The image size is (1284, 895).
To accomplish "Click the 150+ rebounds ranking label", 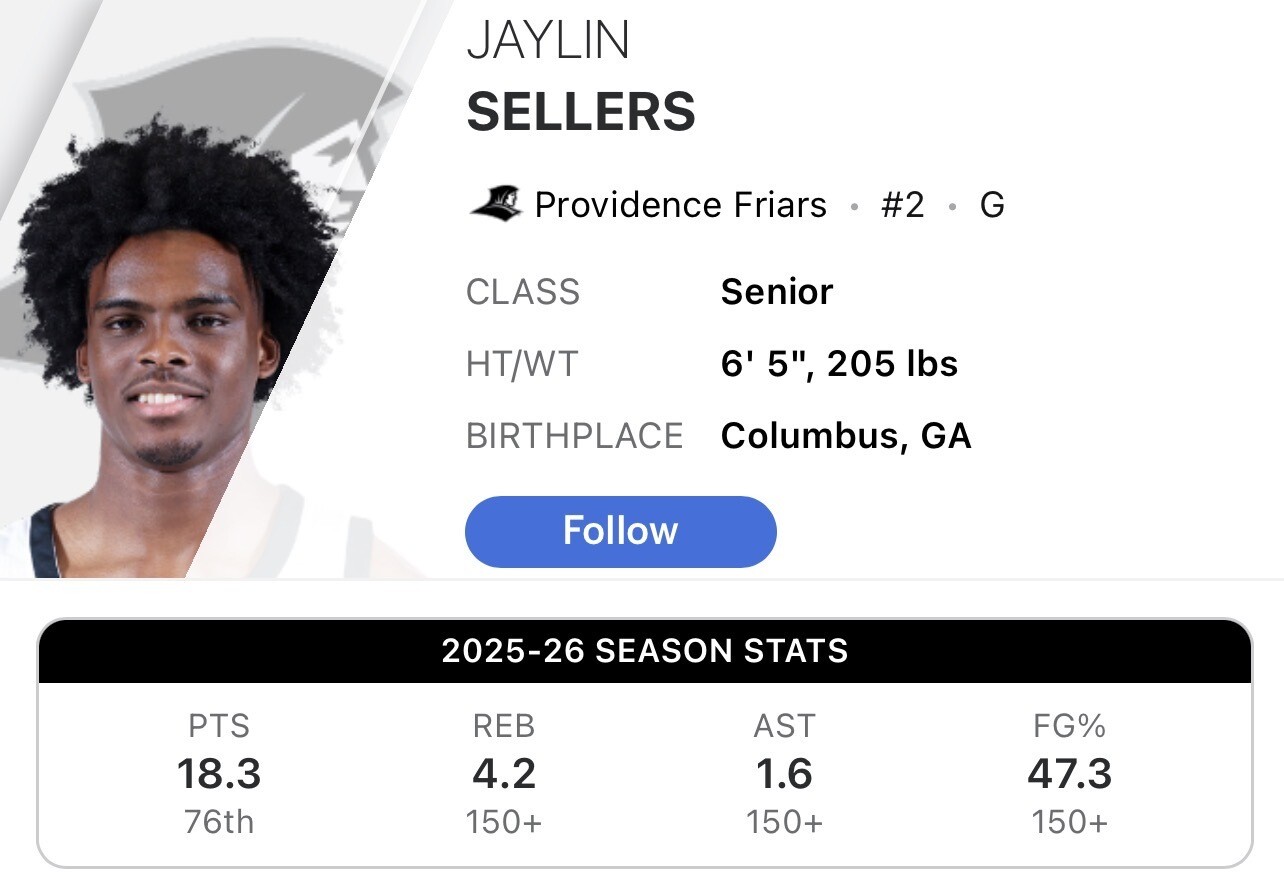I will 504,822.
